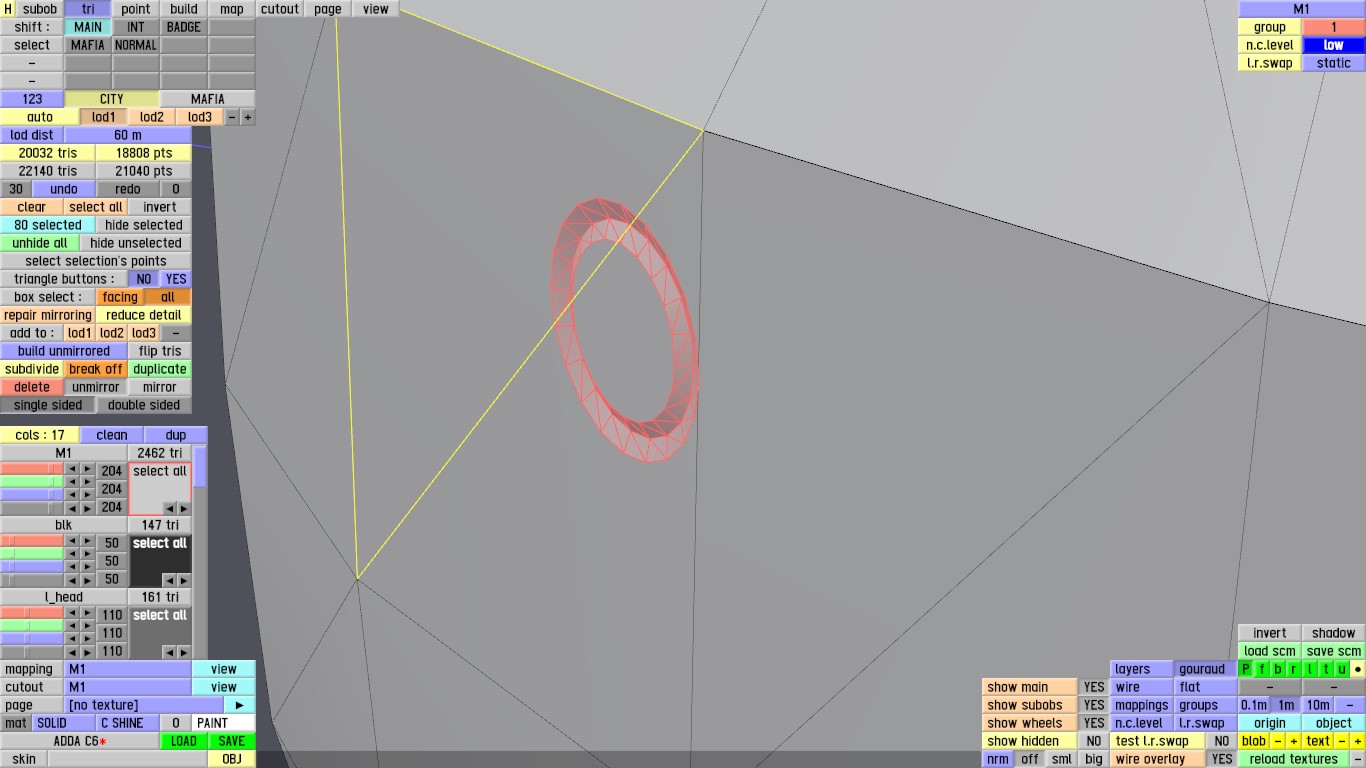
Task: Click the right arrow on M1's red slider
Action: 88,470
